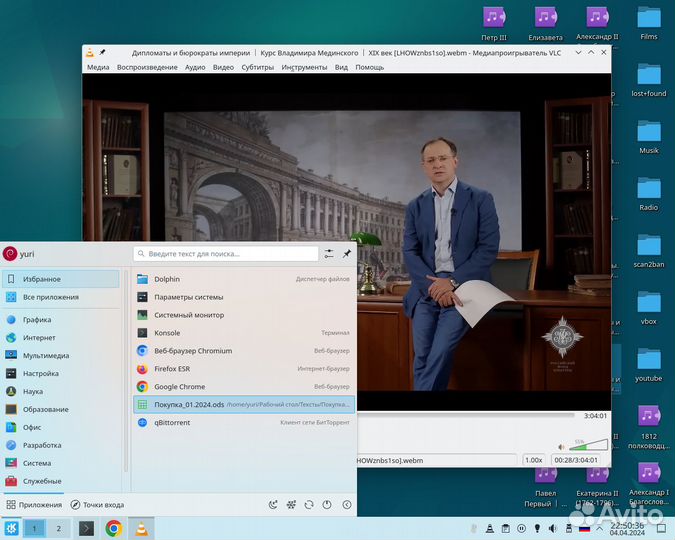Start qBittorrent from the favorites list
This screenshot has width=675, height=540.
pos(172,423)
